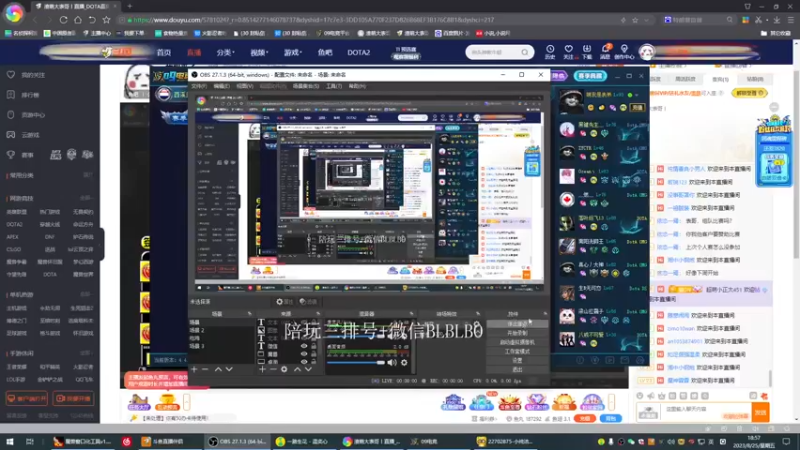The image size is (800, 450).
Task: Open audio settings gear in the OBS mixer
Action: [x=404, y=362]
